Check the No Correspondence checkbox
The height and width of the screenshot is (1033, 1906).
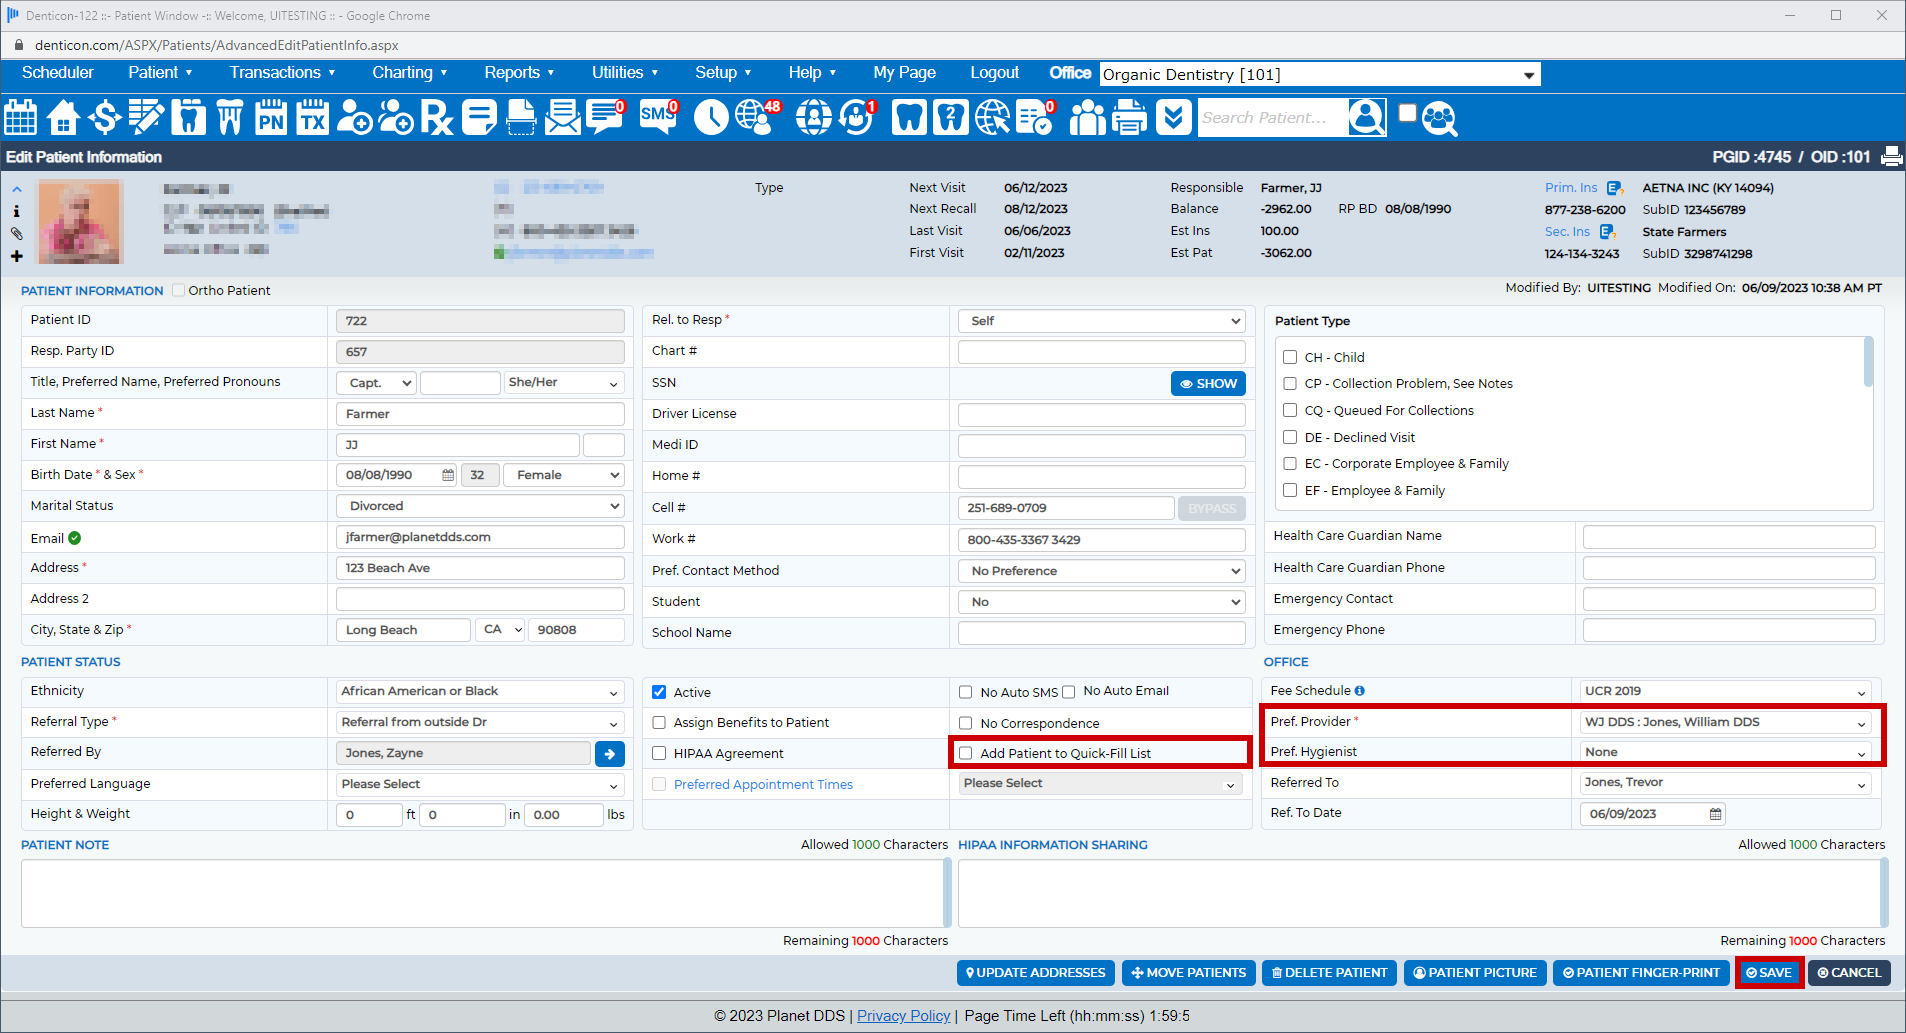coord(966,723)
